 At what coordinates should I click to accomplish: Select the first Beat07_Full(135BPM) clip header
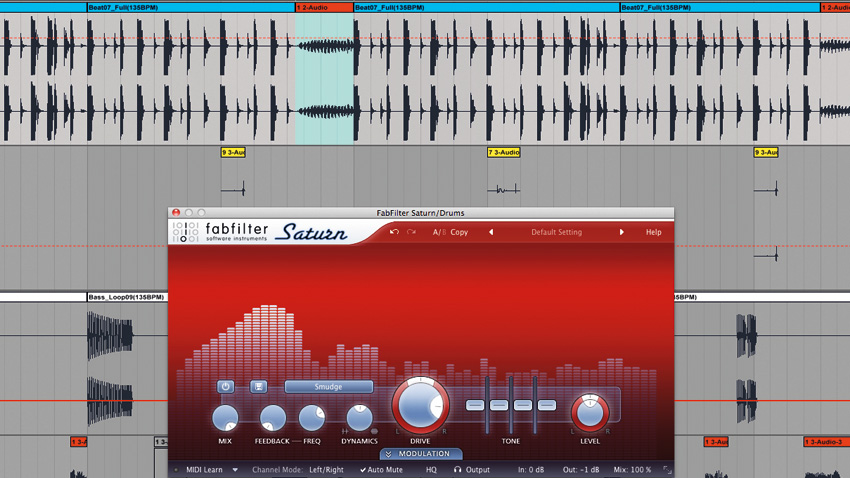[191, 8]
